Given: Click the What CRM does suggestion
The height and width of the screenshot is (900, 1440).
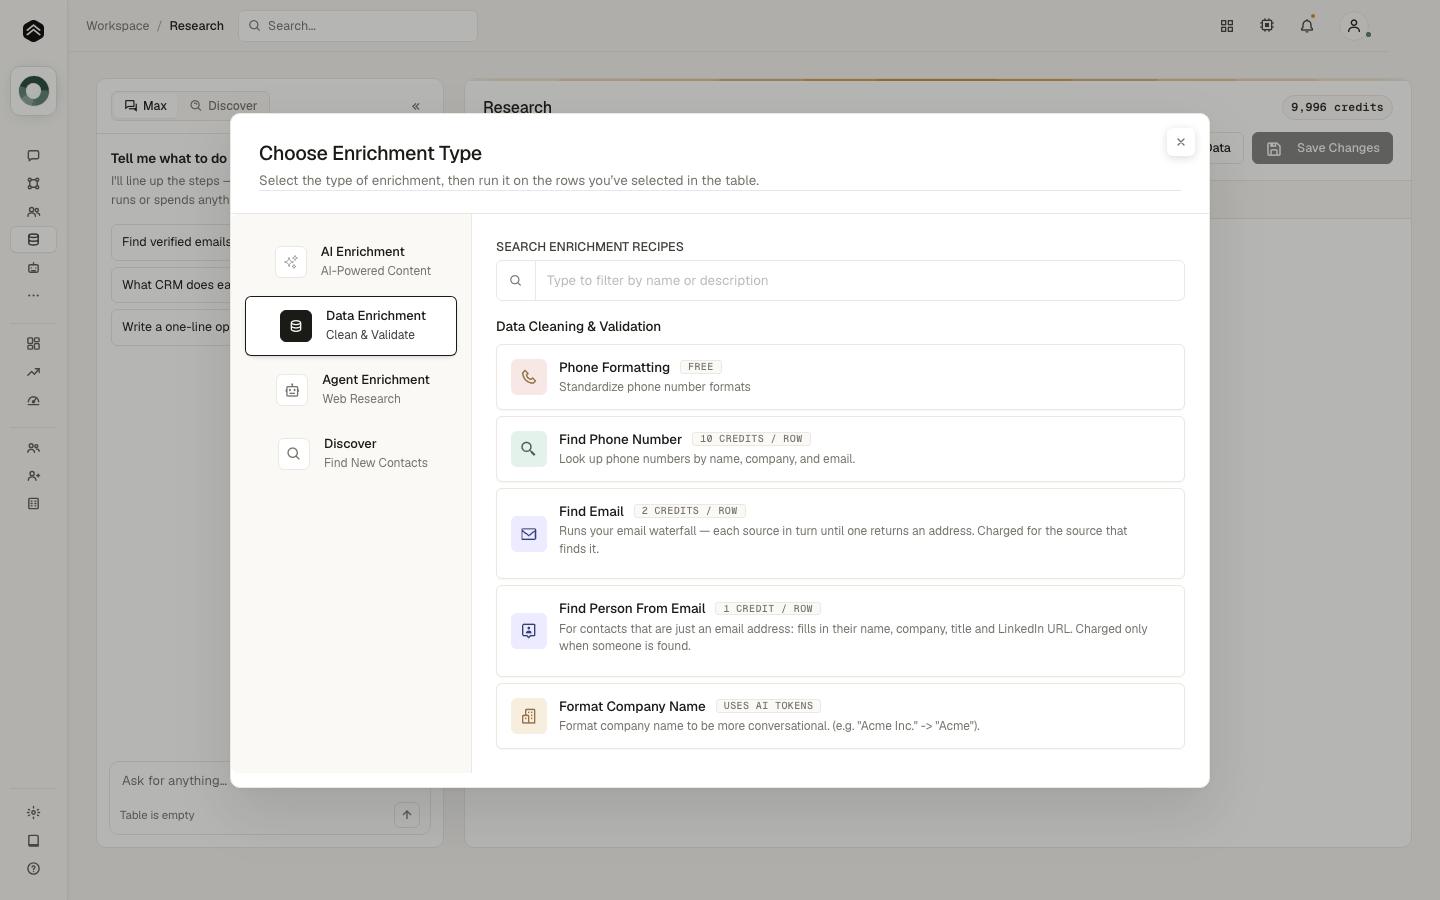Looking at the screenshot, I should point(171,285).
